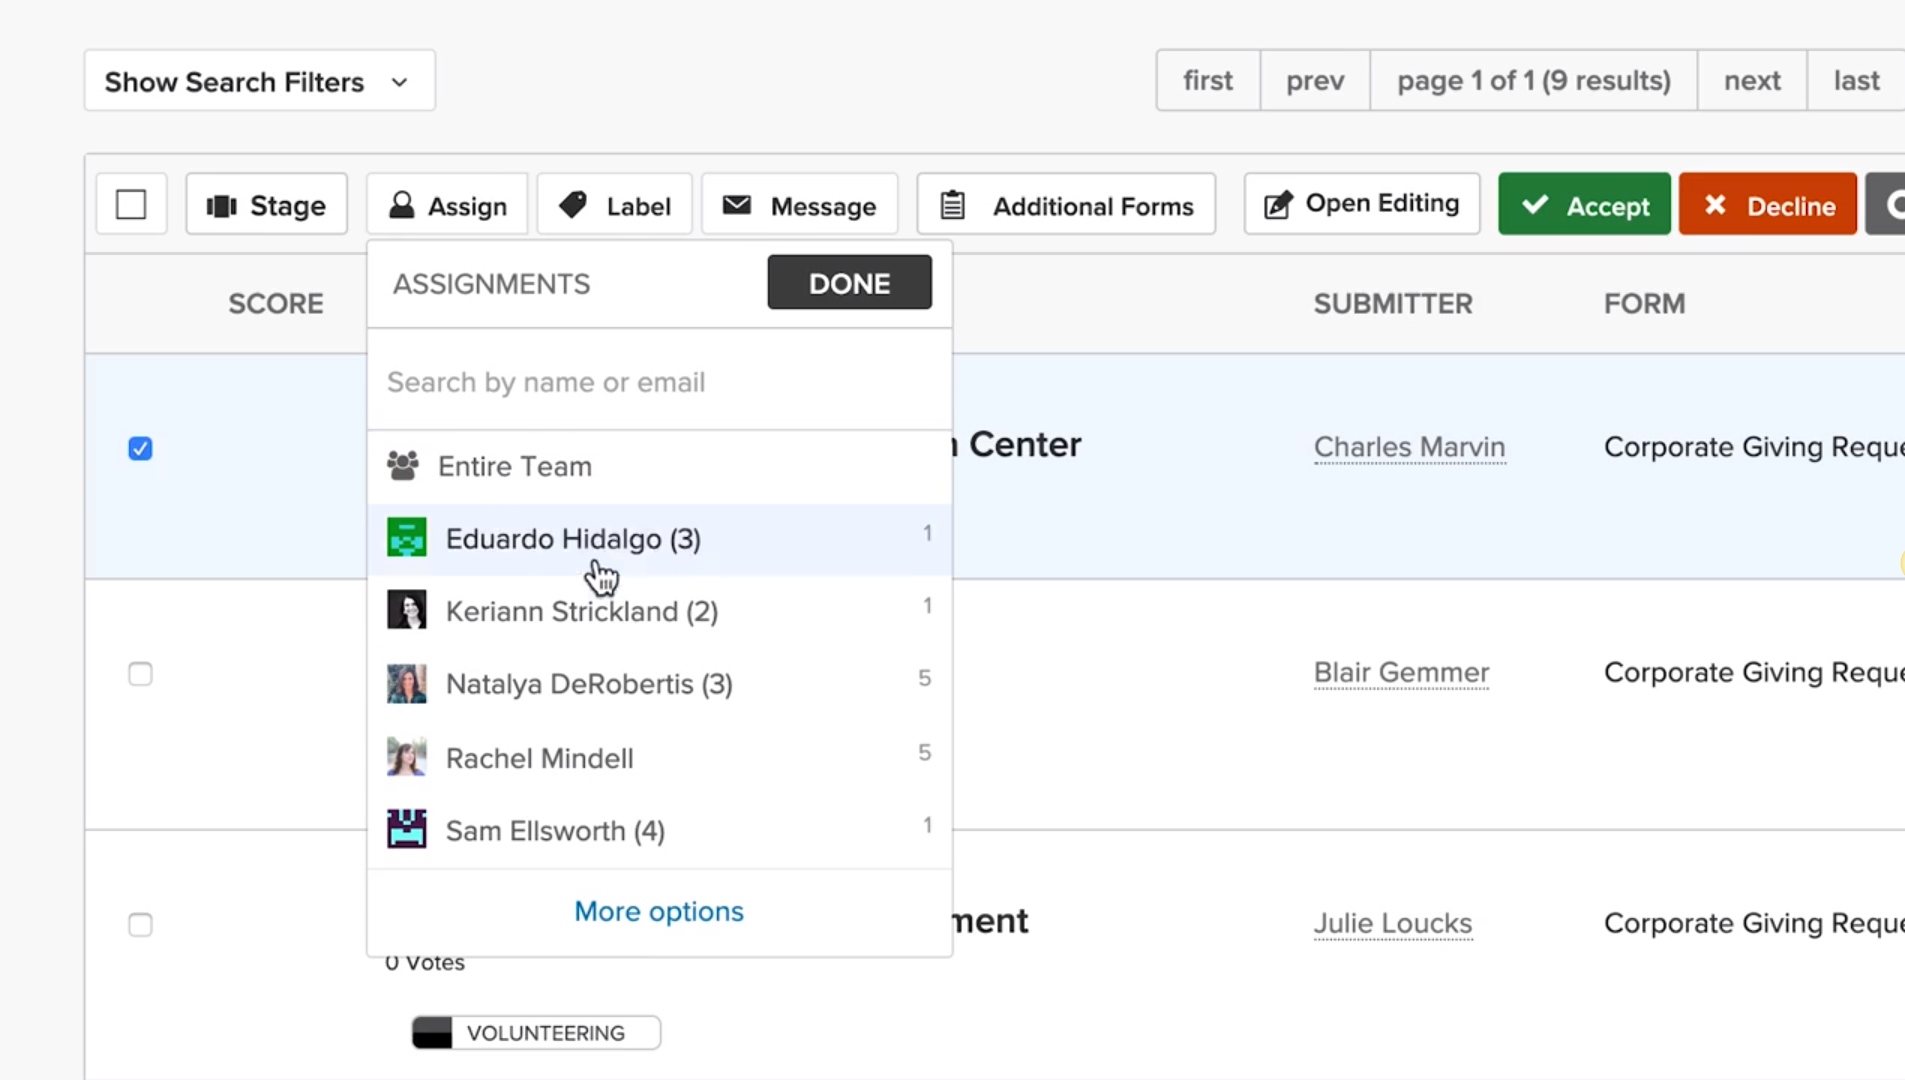This screenshot has height=1080, width=1905.
Task: Click the Stage icon in the toolbar
Action: 223,204
